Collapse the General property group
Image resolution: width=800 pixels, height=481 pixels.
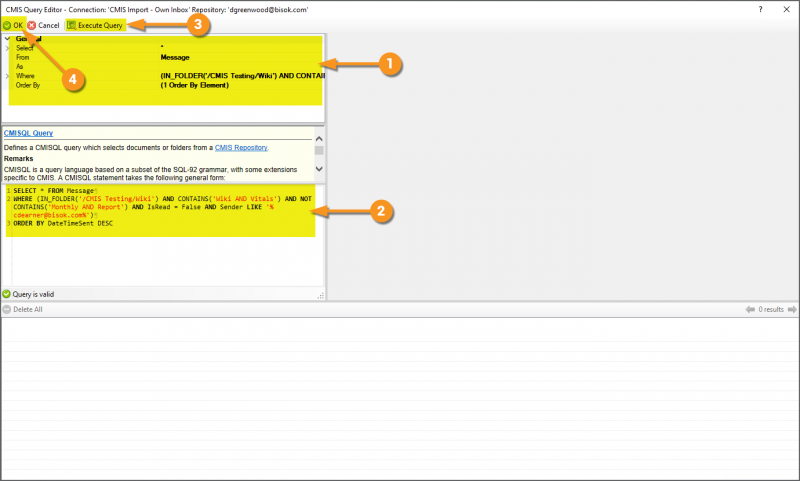click(7, 39)
